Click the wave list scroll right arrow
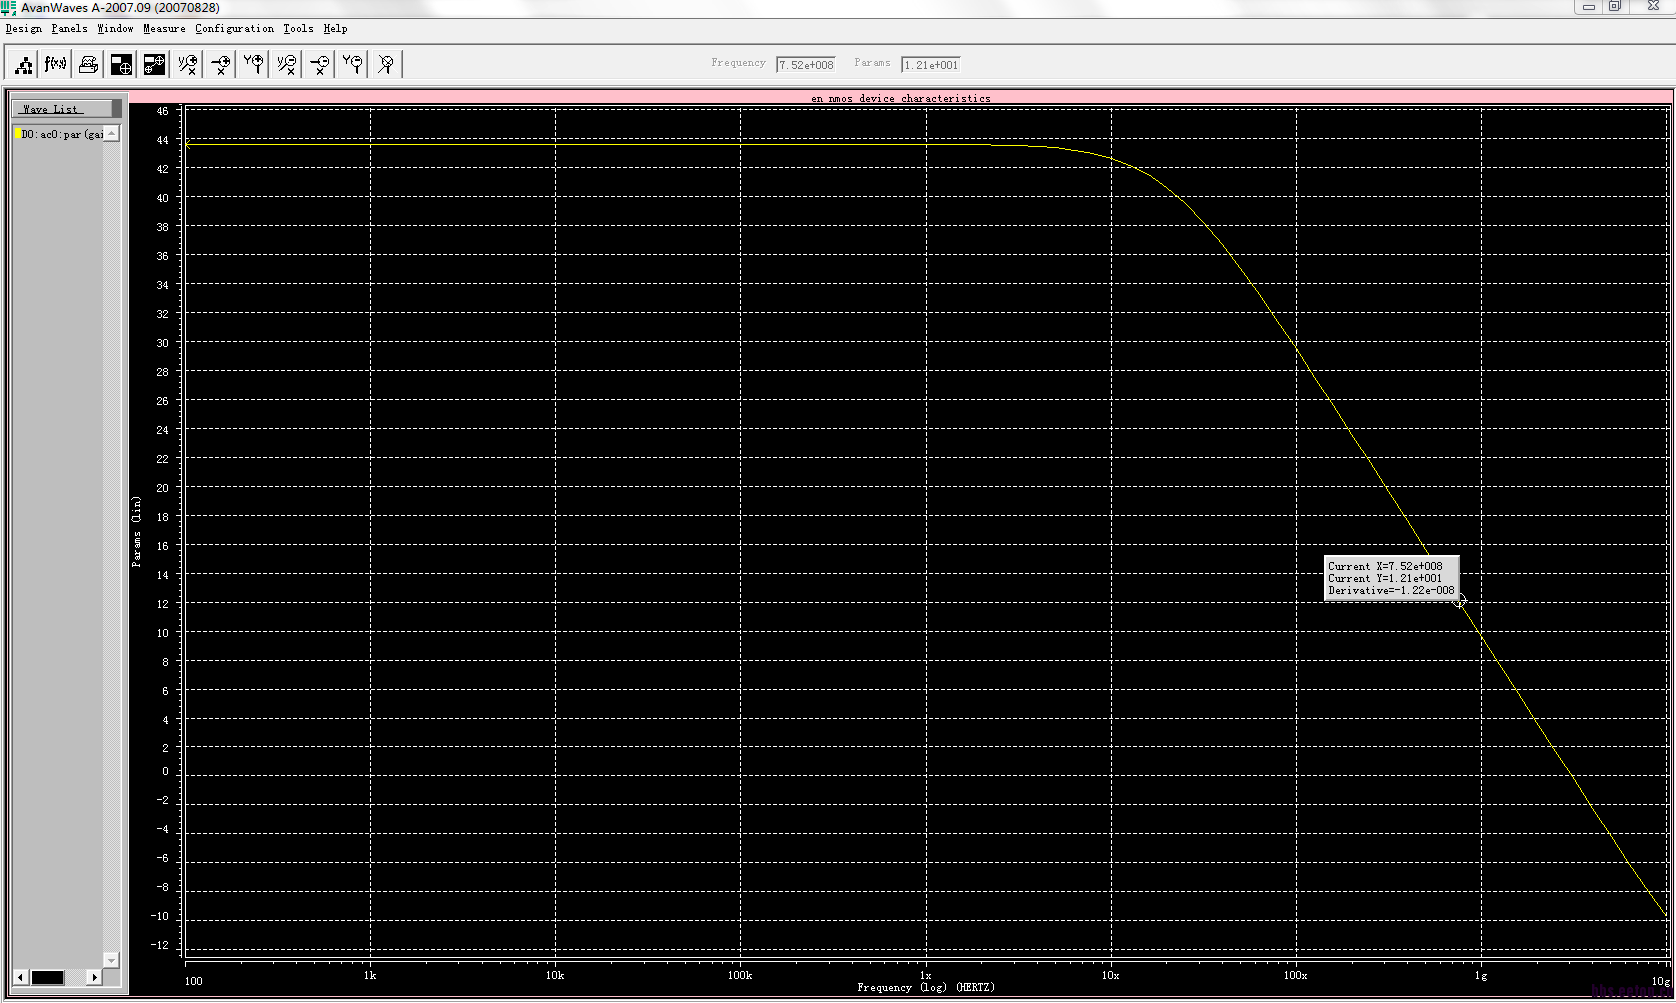The width and height of the screenshot is (1676, 1003). [x=95, y=977]
